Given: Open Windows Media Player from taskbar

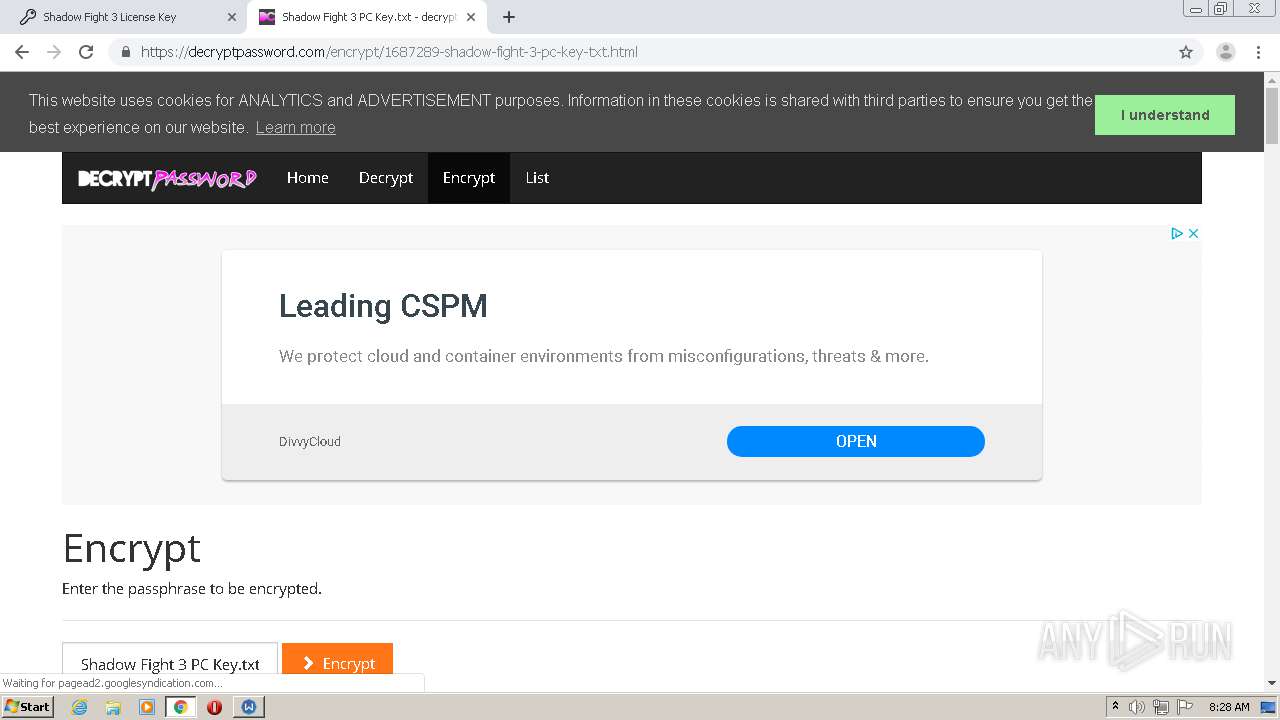Looking at the screenshot, I should [x=147, y=707].
